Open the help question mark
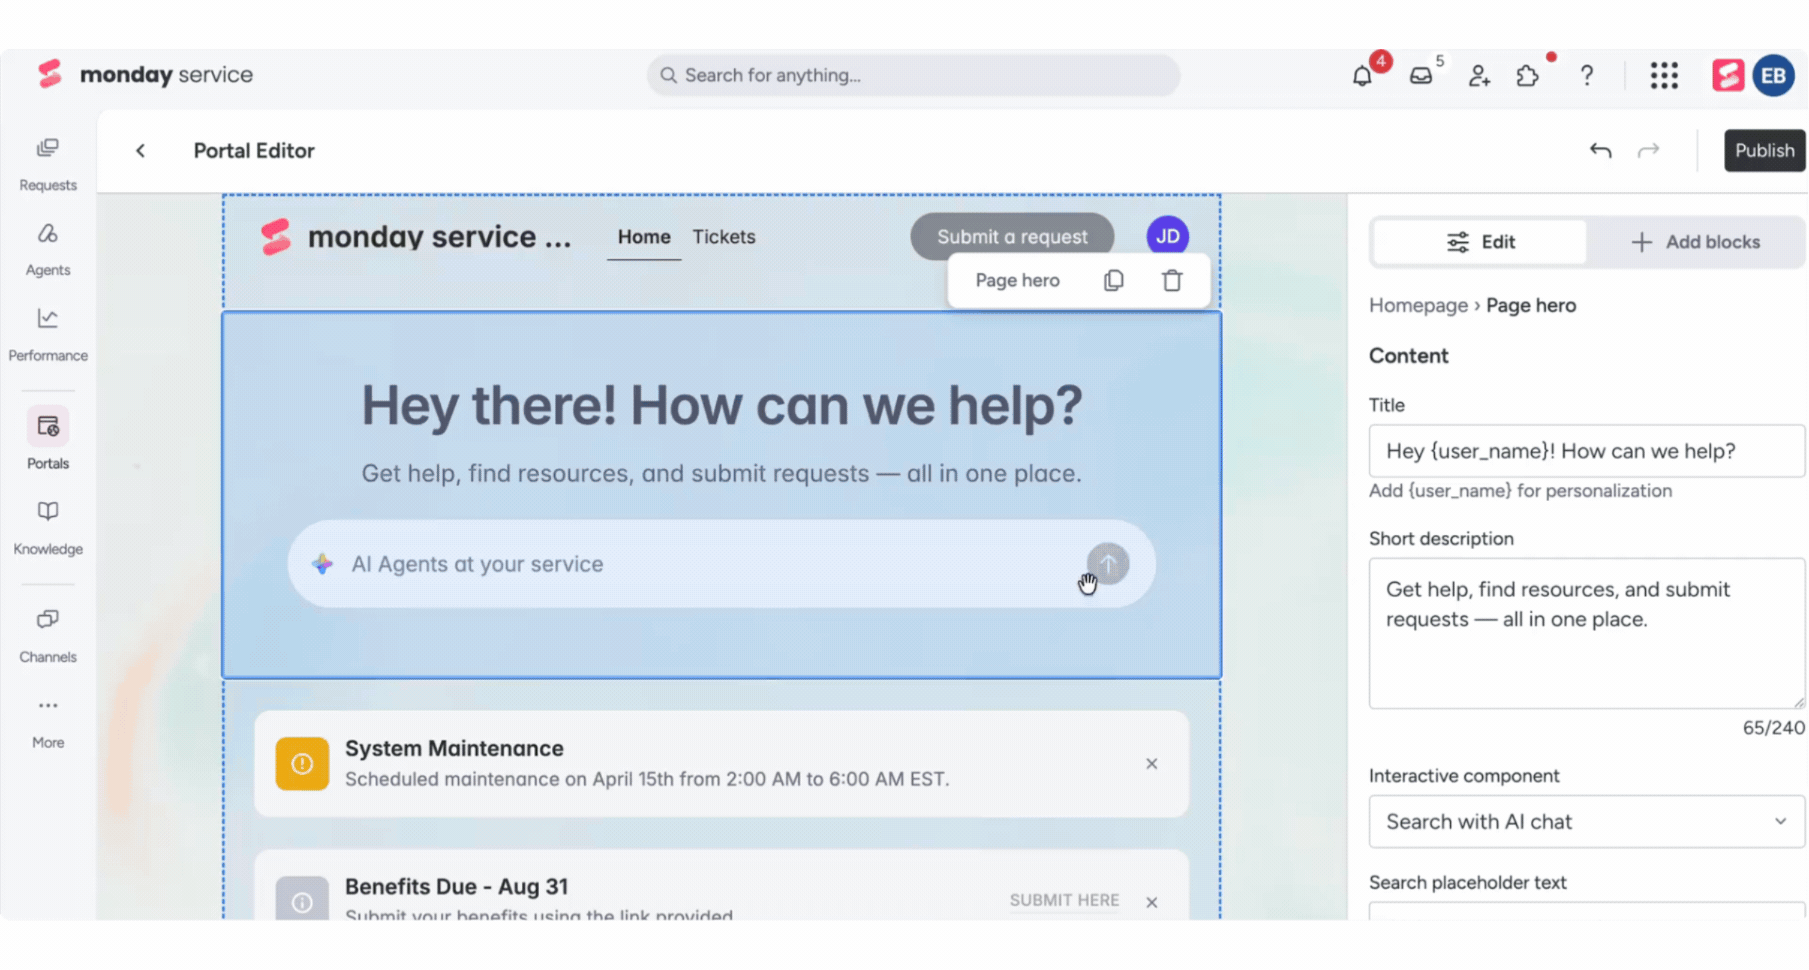This screenshot has width=1809, height=970. click(x=1587, y=75)
